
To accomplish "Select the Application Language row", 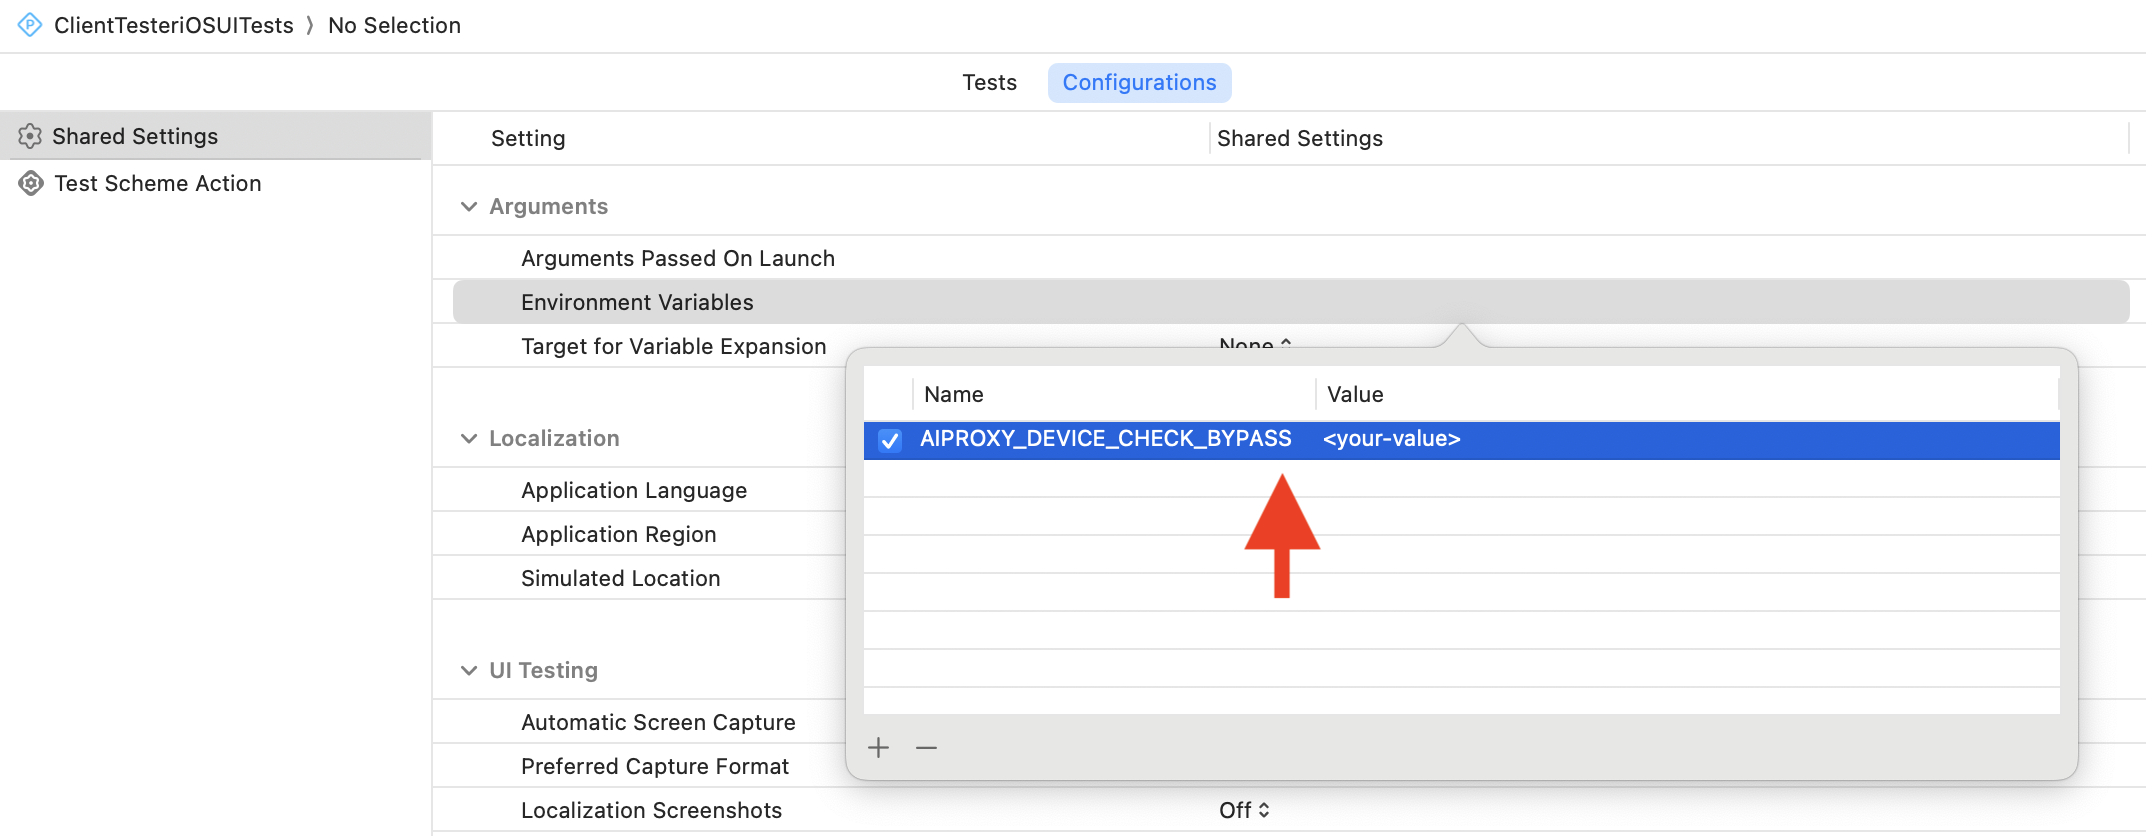I will point(634,490).
